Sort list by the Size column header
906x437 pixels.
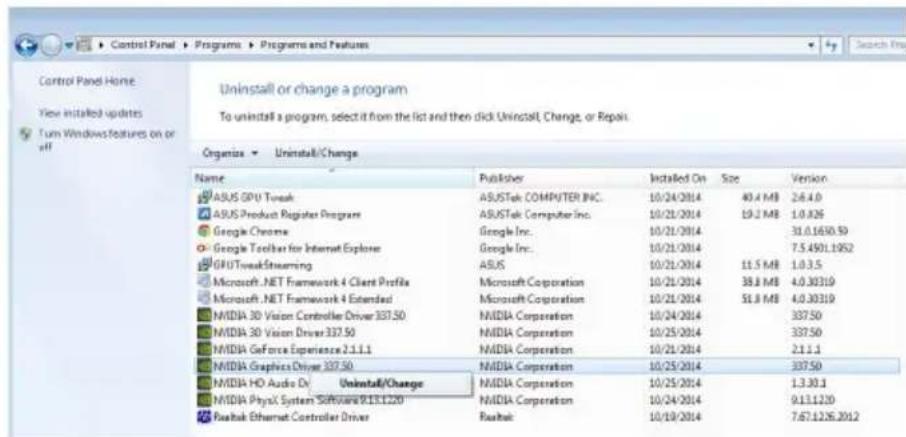click(x=752, y=179)
